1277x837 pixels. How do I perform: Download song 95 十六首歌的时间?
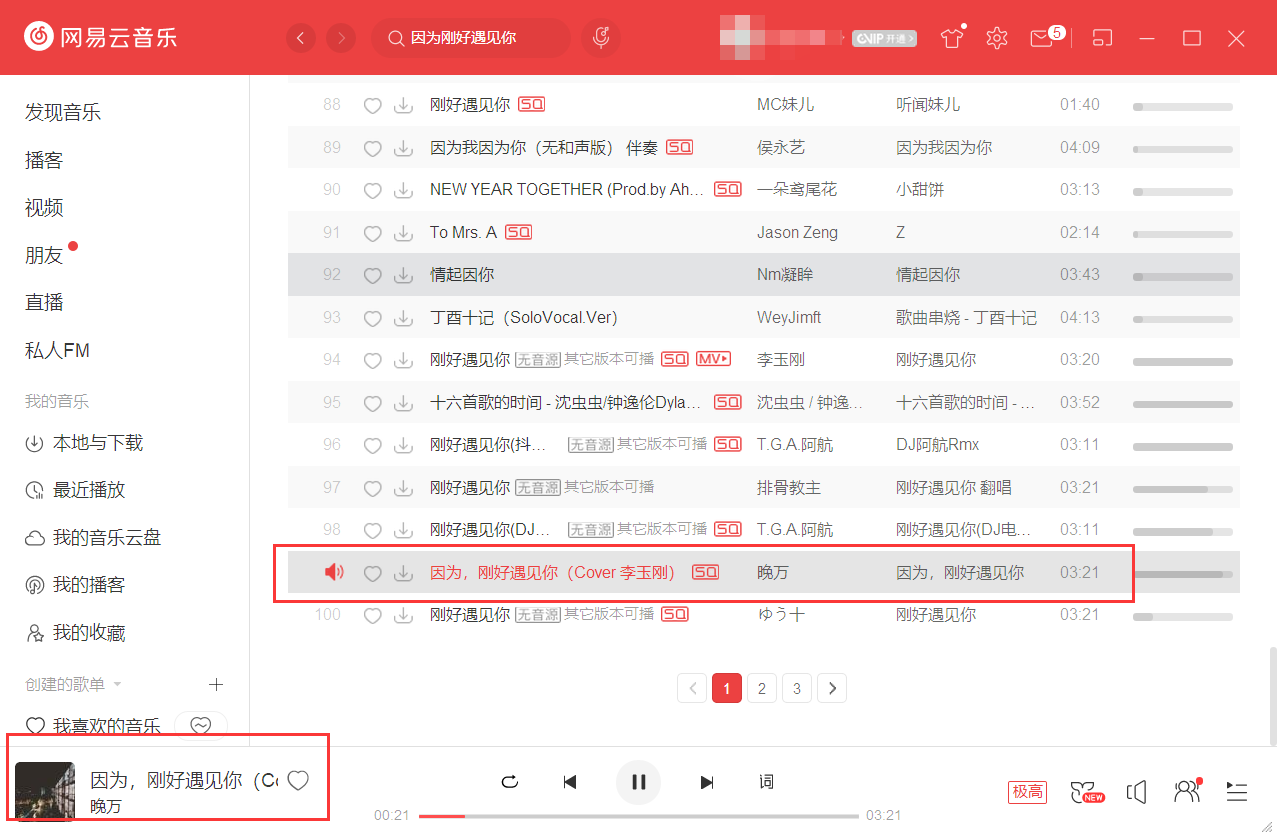coord(403,403)
